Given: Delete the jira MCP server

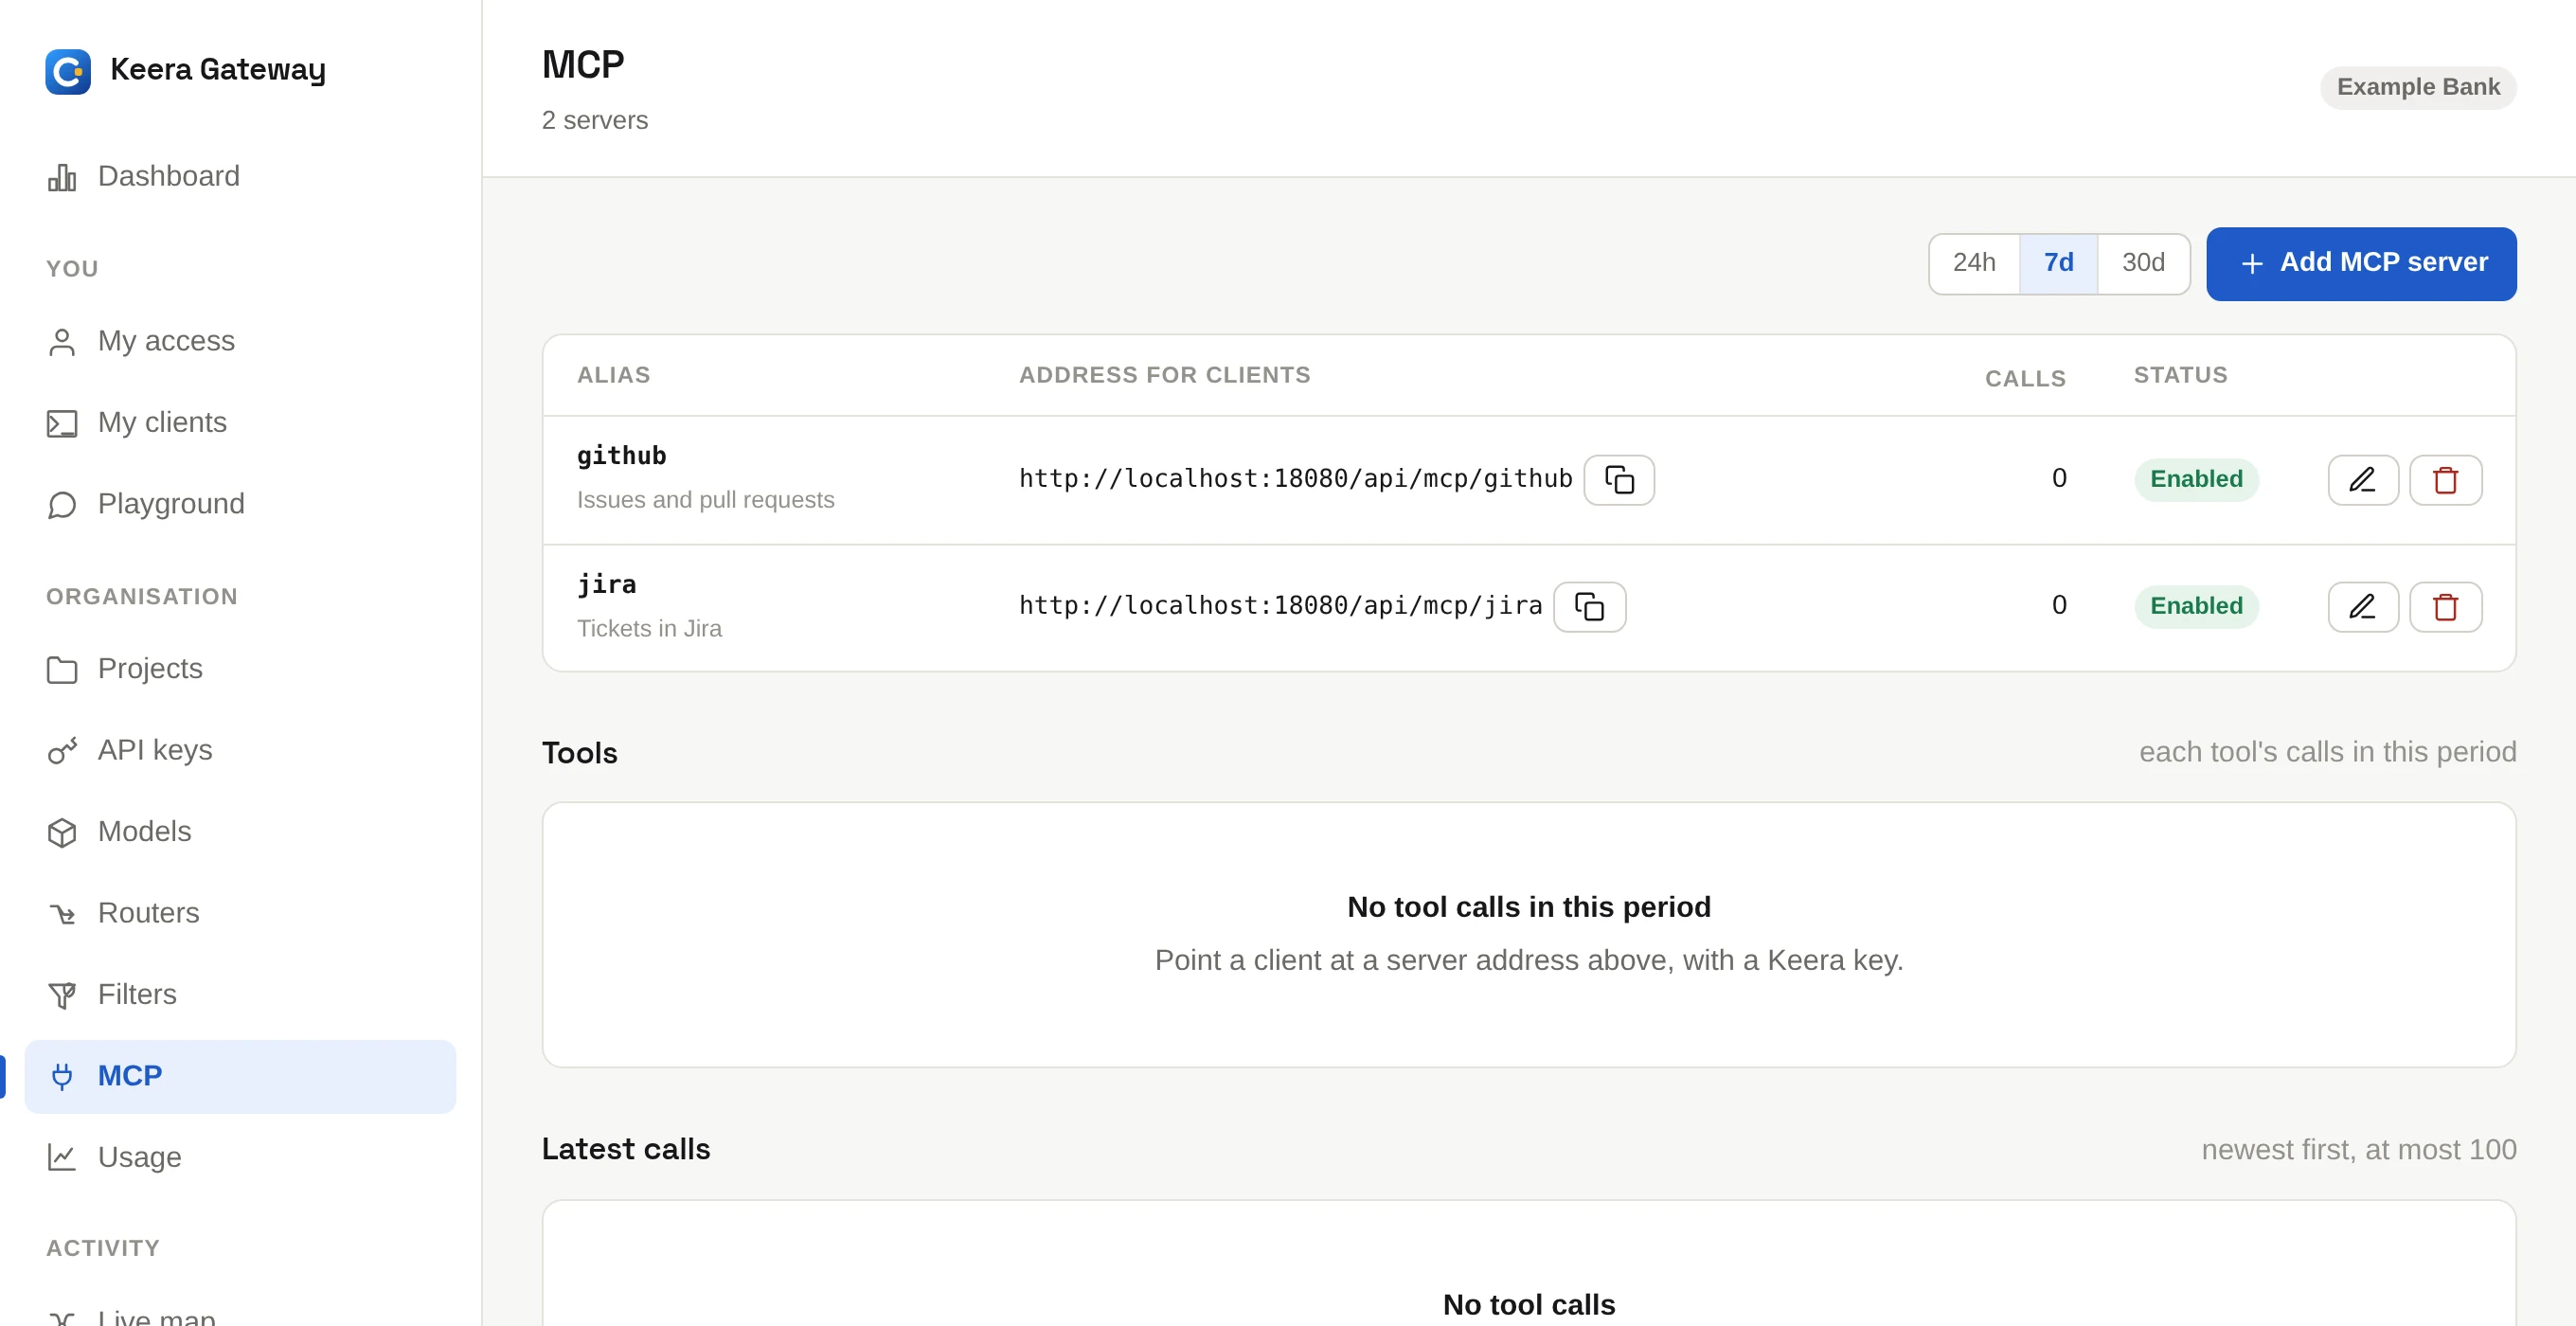Looking at the screenshot, I should coord(2445,607).
